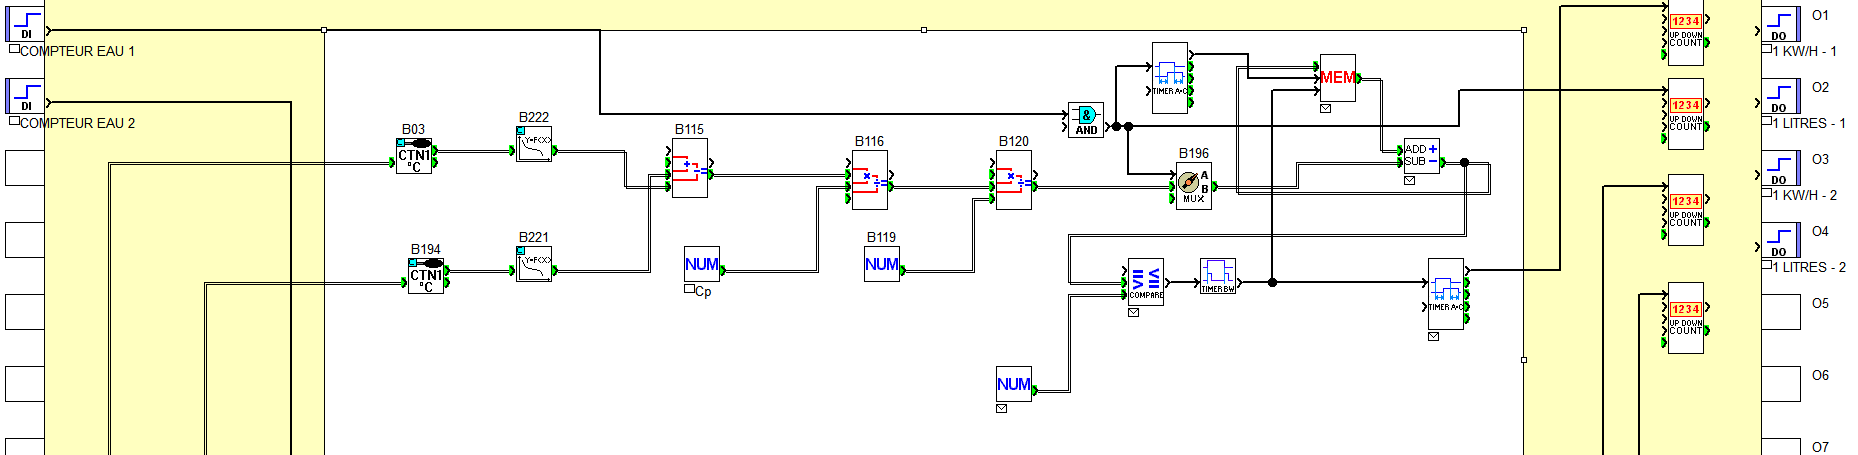Image resolution: width=1858 pixels, height=455 pixels.
Task: Select the CTN1 temperature block B03
Action: point(414,156)
